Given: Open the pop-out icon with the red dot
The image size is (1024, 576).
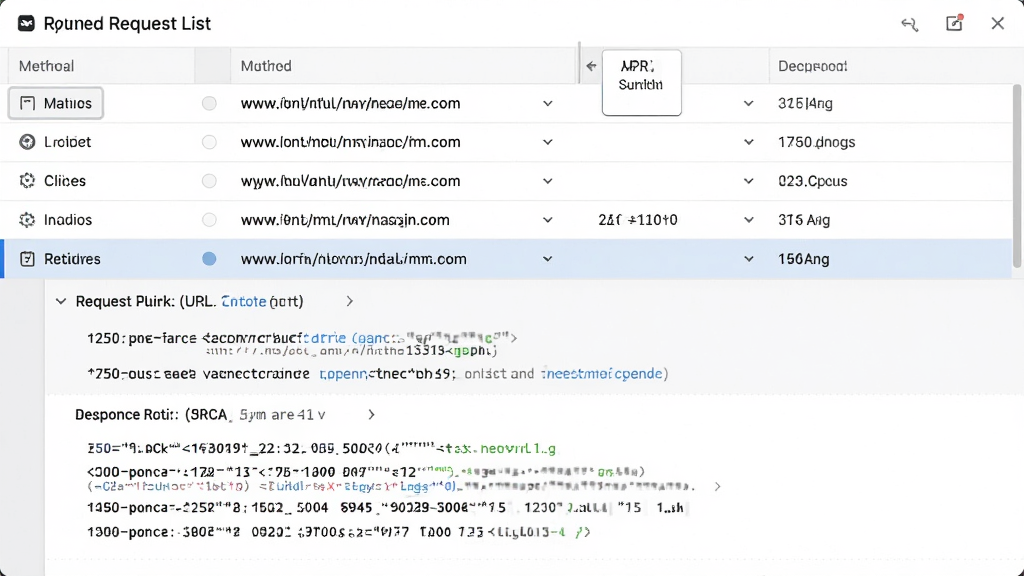Looking at the screenshot, I should [x=955, y=23].
